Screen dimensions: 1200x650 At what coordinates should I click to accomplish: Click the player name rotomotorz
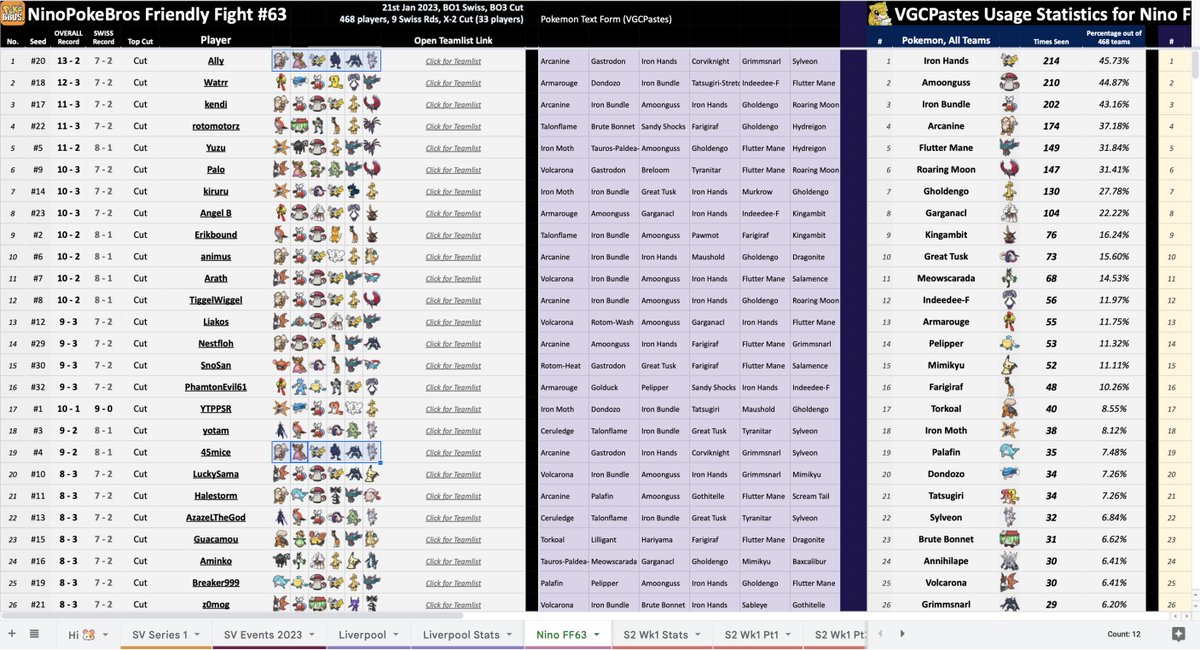point(216,126)
